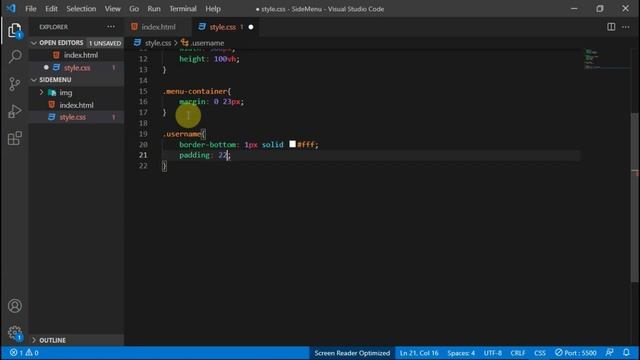The width and height of the screenshot is (640, 360).
Task: Open index.html in SIDEMENU folder
Action: [x=76, y=105]
